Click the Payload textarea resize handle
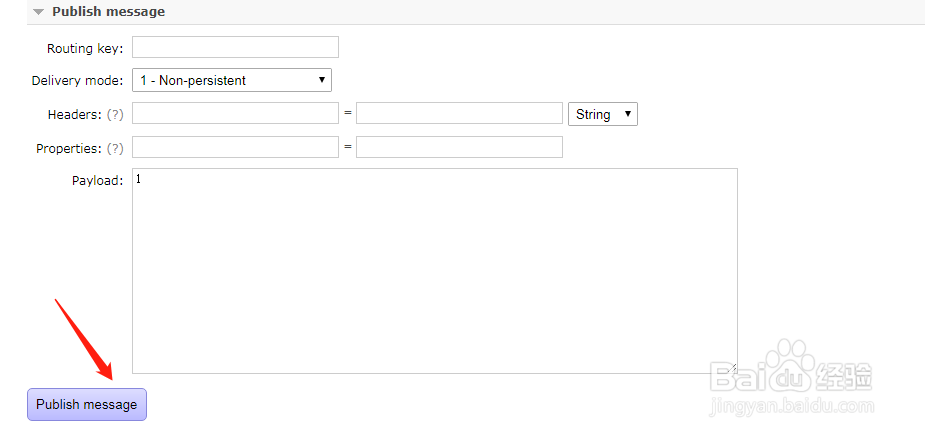 (x=732, y=368)
